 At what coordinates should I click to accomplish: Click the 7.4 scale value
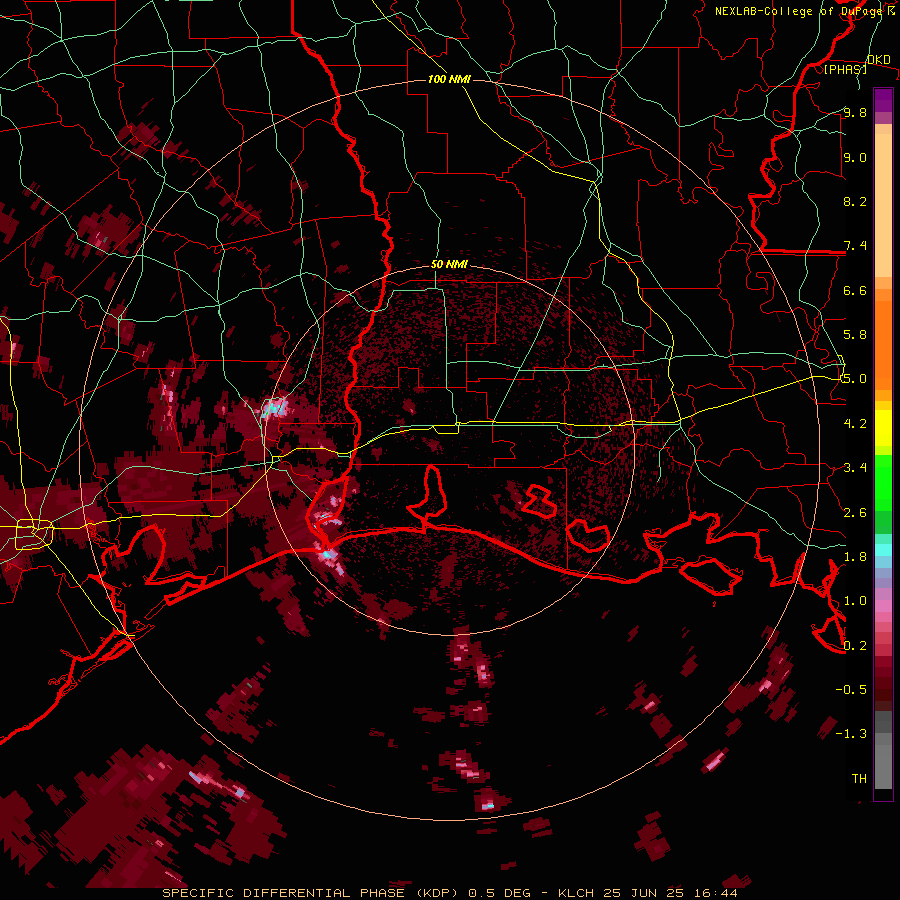pyautogui.click(x=855, y=246)
